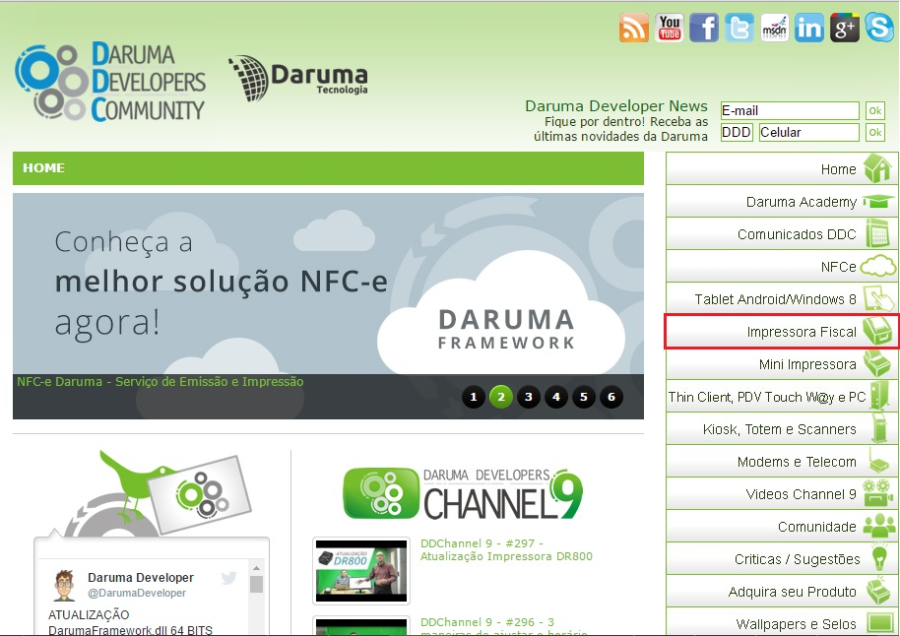
Task: Open Daruma Academy menu item
Action: coord(782,201)
